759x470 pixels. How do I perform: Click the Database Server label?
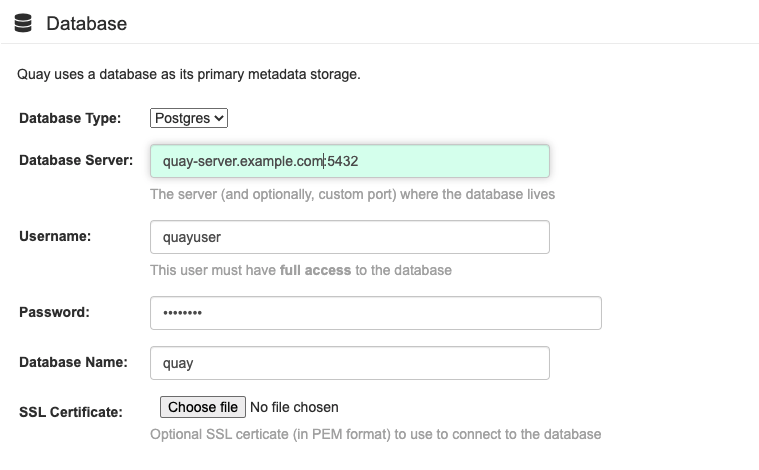(76, 160)
